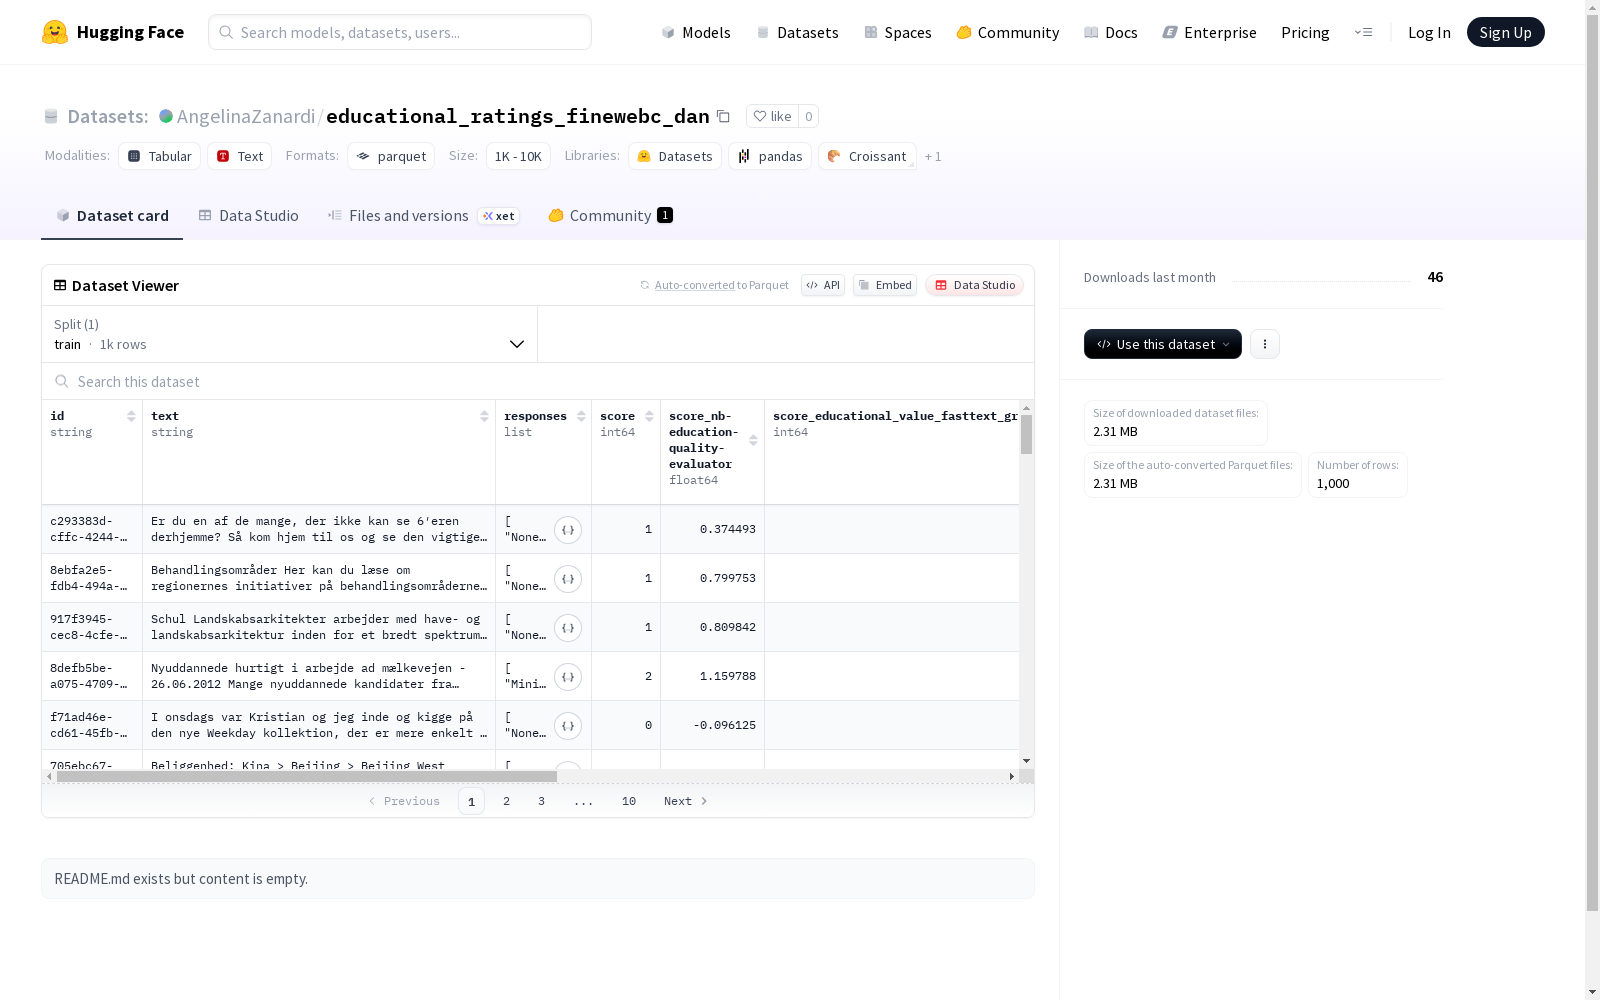Click the AngelinaZanardi avatar icon
The image size is (1600, 1000).
click(166, 116)
